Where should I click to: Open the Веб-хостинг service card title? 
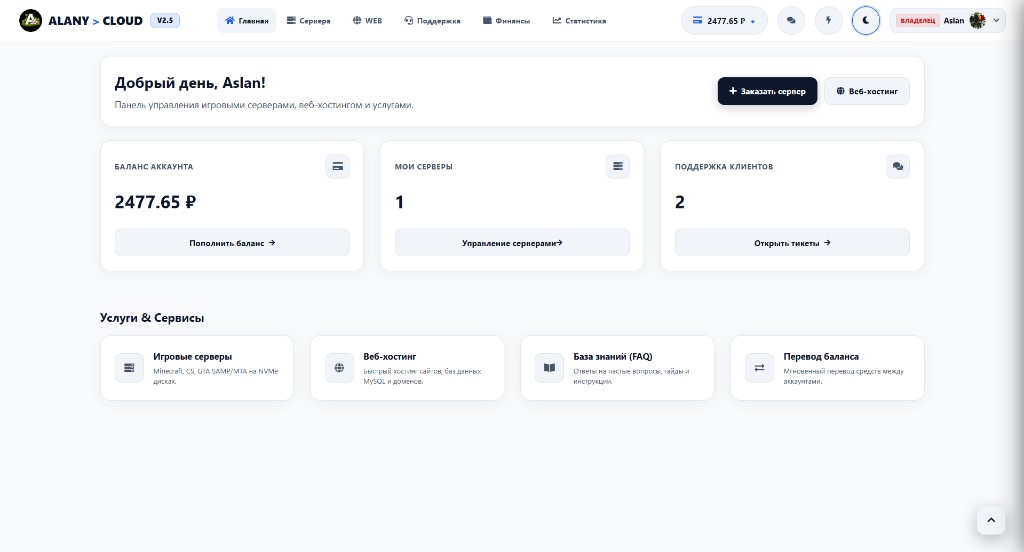pos(390,357)
